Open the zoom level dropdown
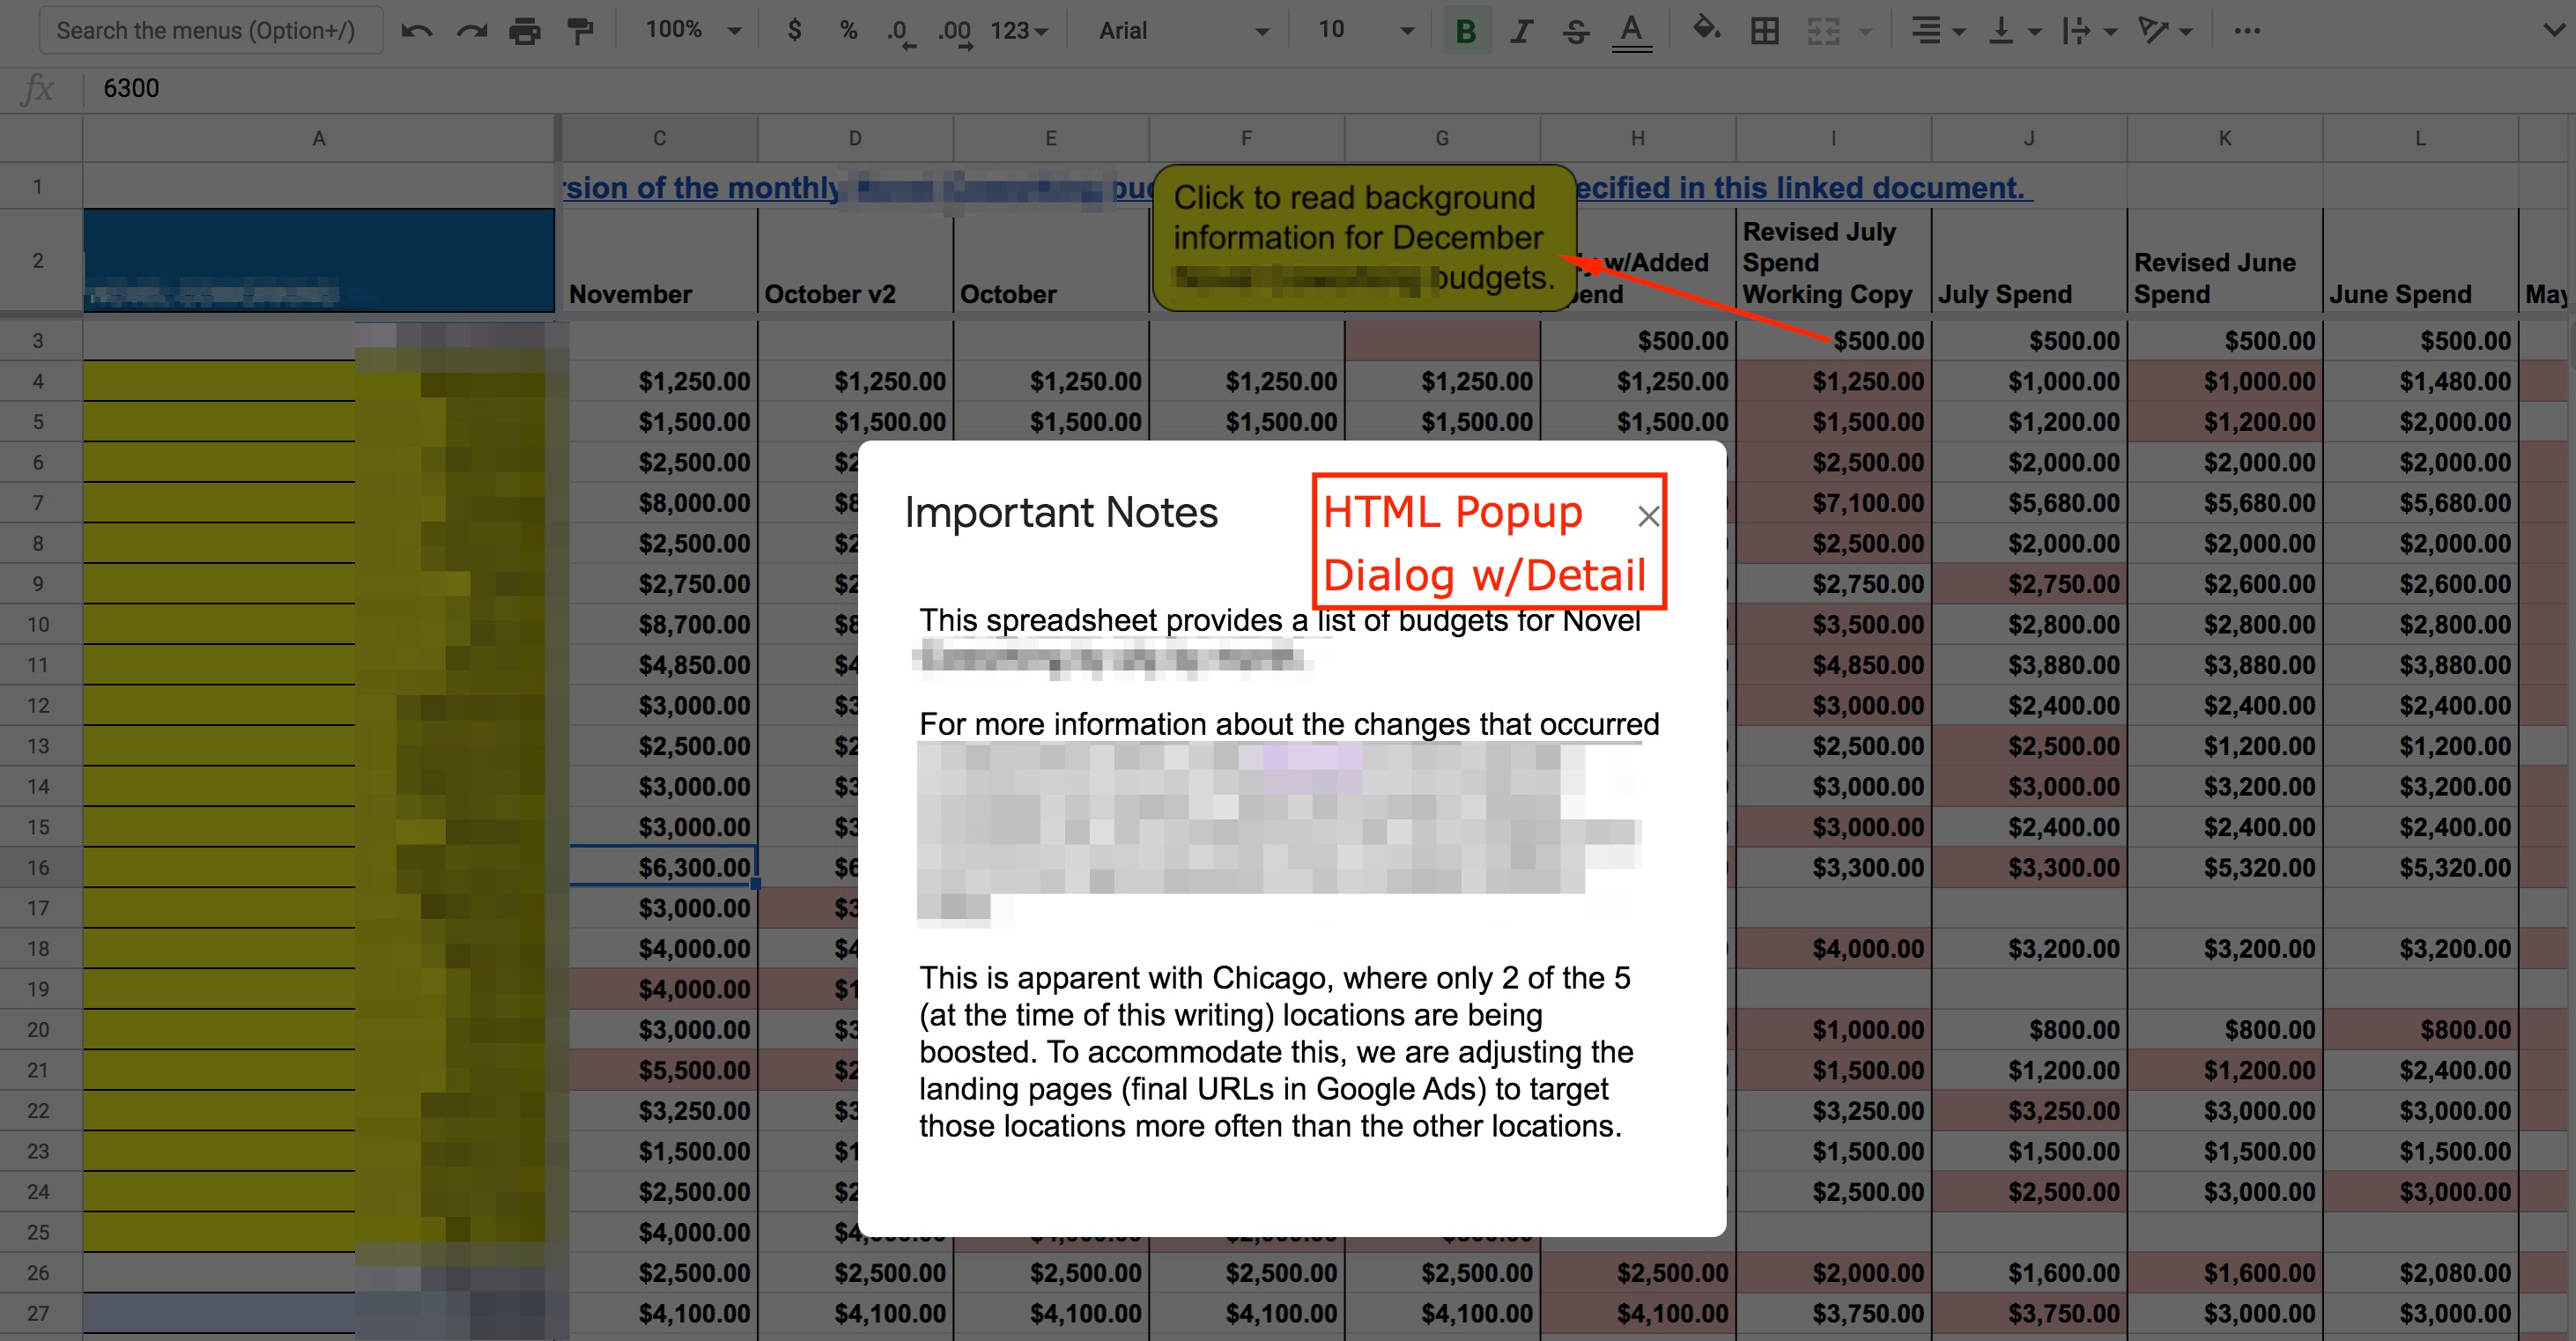 click(690, 30)
